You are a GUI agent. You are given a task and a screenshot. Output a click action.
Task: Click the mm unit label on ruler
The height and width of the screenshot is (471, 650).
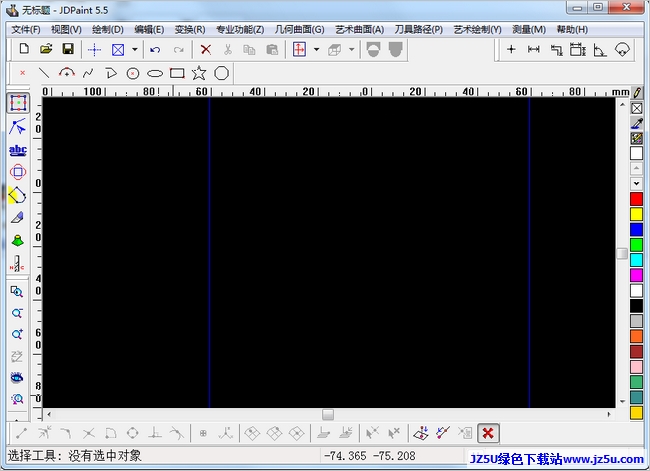coord(621,92)
